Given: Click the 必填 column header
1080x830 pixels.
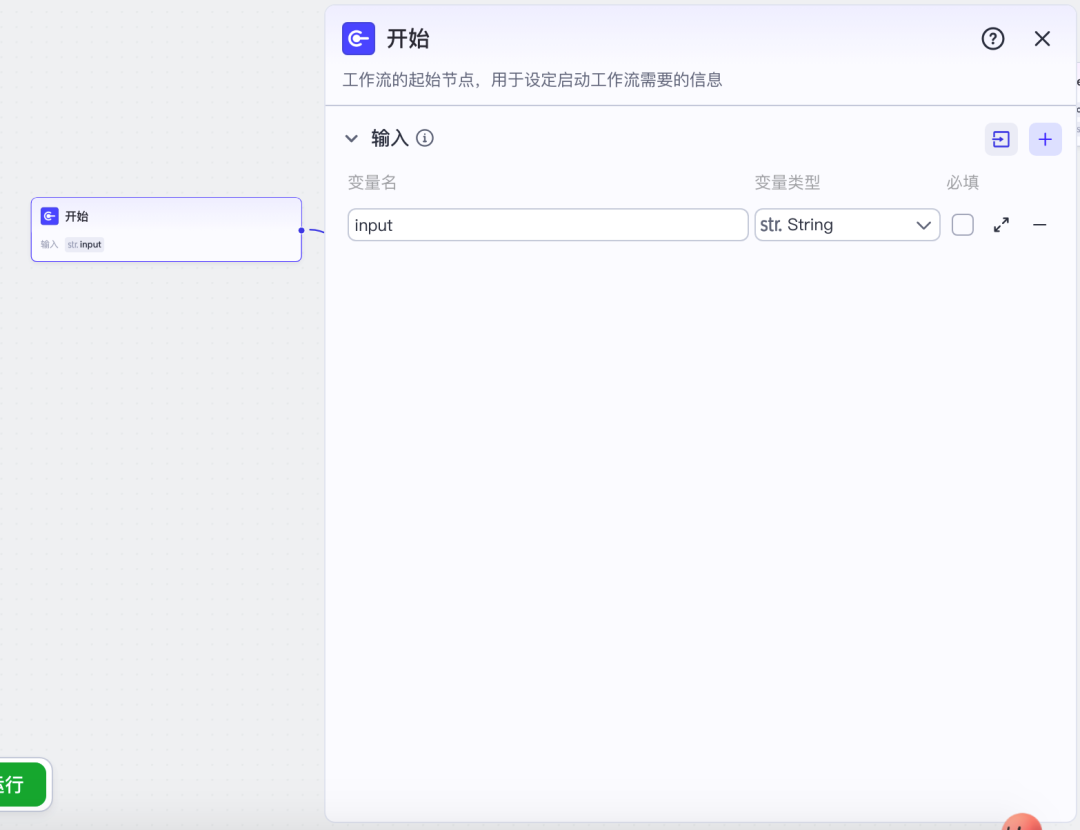Looking at the screenshot, I should tap(962, 183).
